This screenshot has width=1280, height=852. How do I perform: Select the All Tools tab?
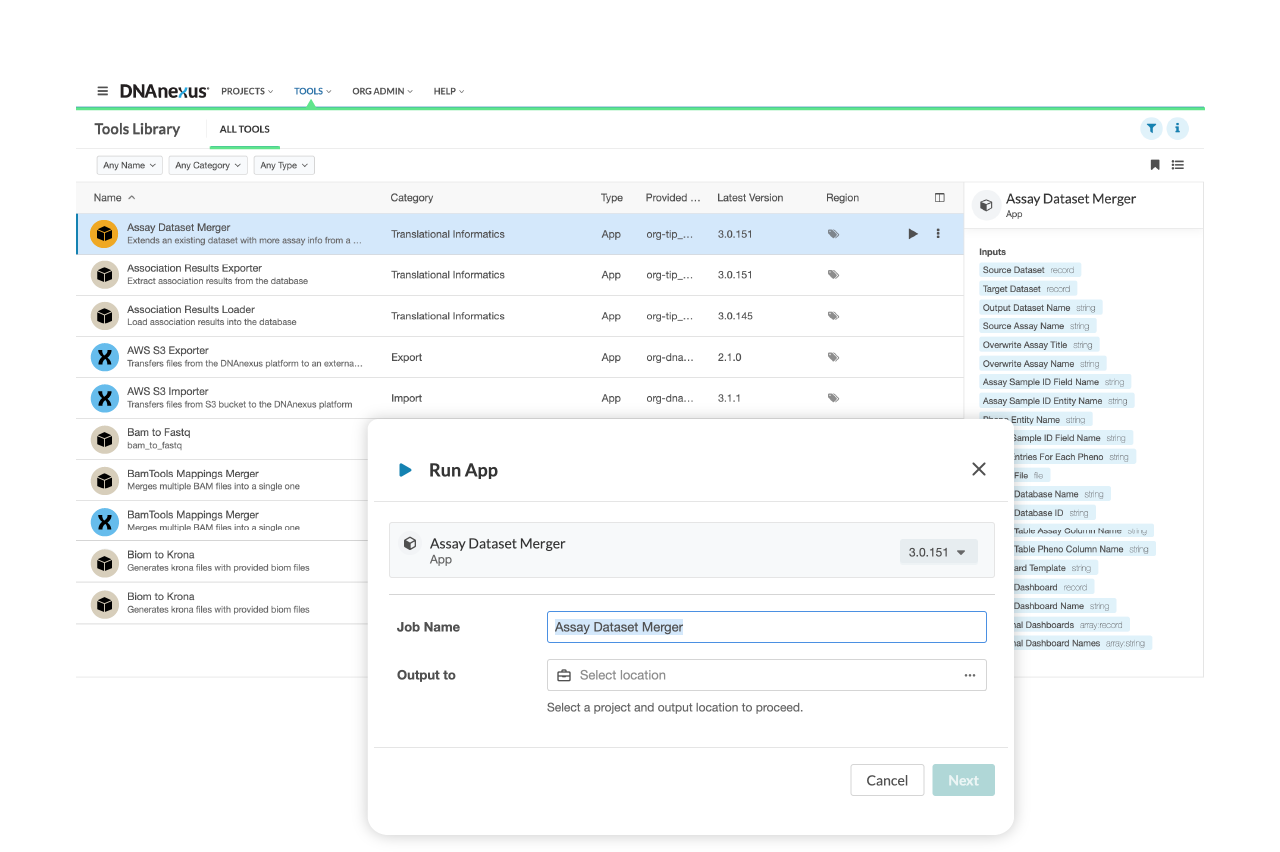coord(245,129)
